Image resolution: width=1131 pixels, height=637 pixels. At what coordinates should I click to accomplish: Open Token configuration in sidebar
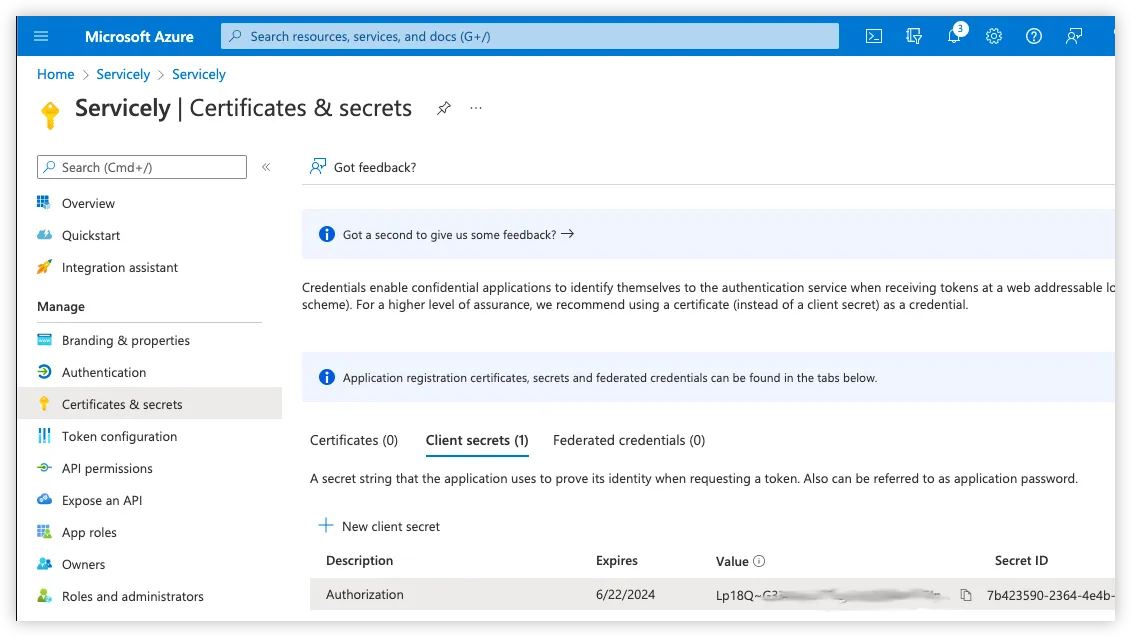tap(119, 436)
